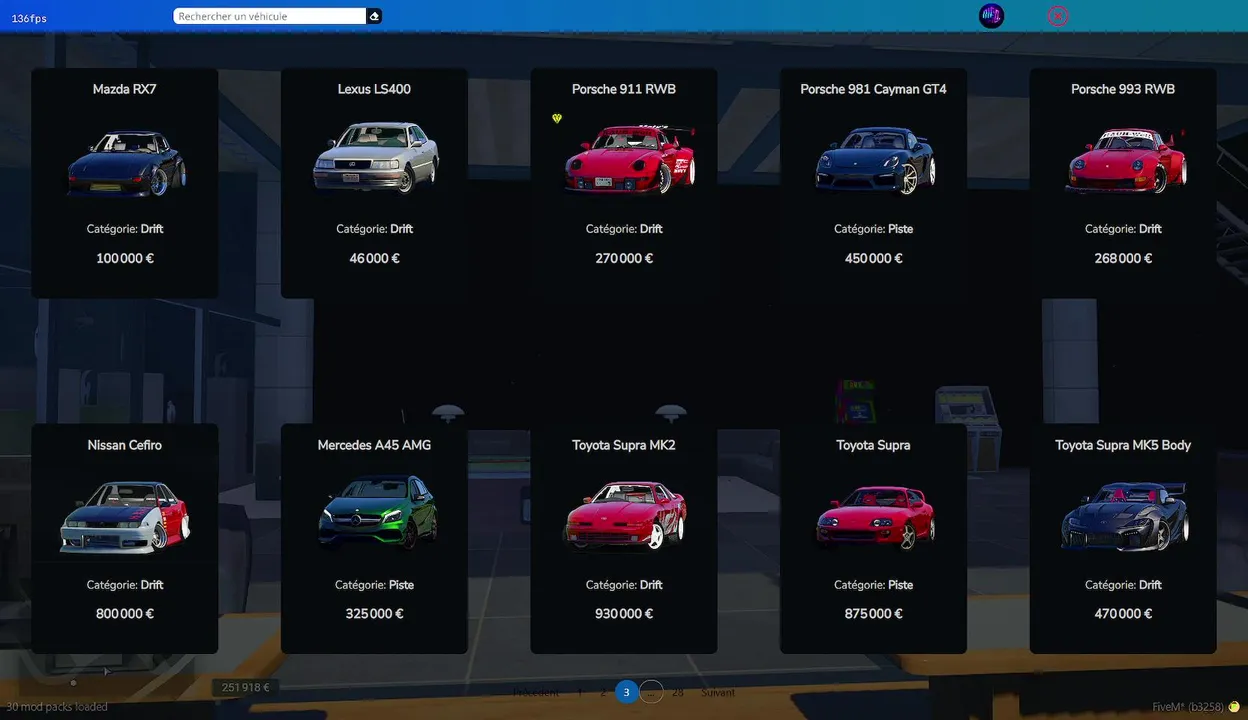Viewport: 1248px width, 720px height.
Task: Click the 450 000 € price on Cayman GT4
Action: pos(873,258)
